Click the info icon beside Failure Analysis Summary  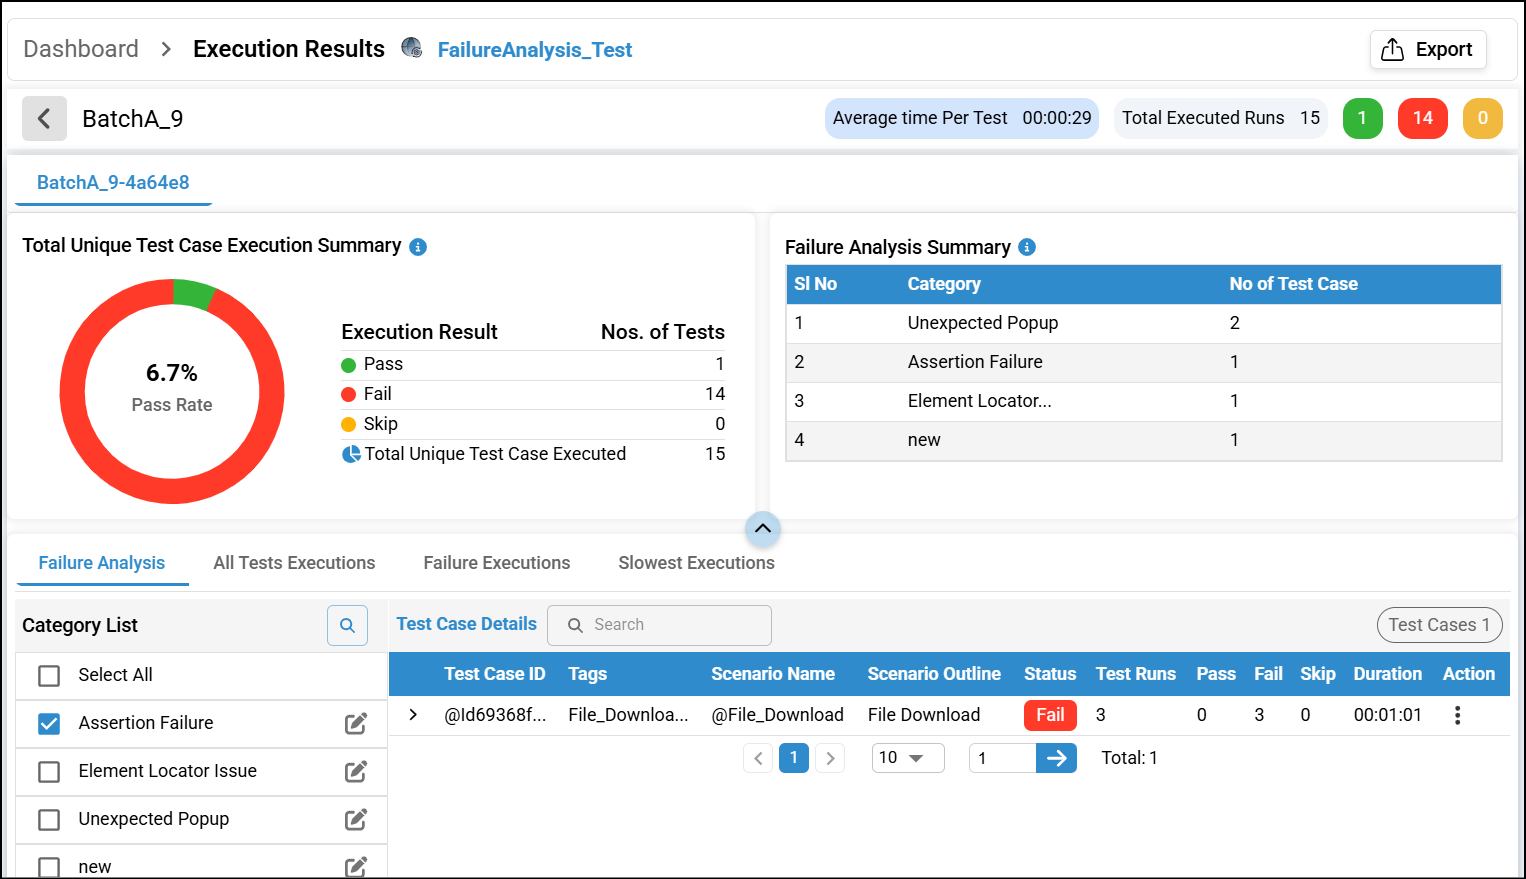[x=1027, y=247]
